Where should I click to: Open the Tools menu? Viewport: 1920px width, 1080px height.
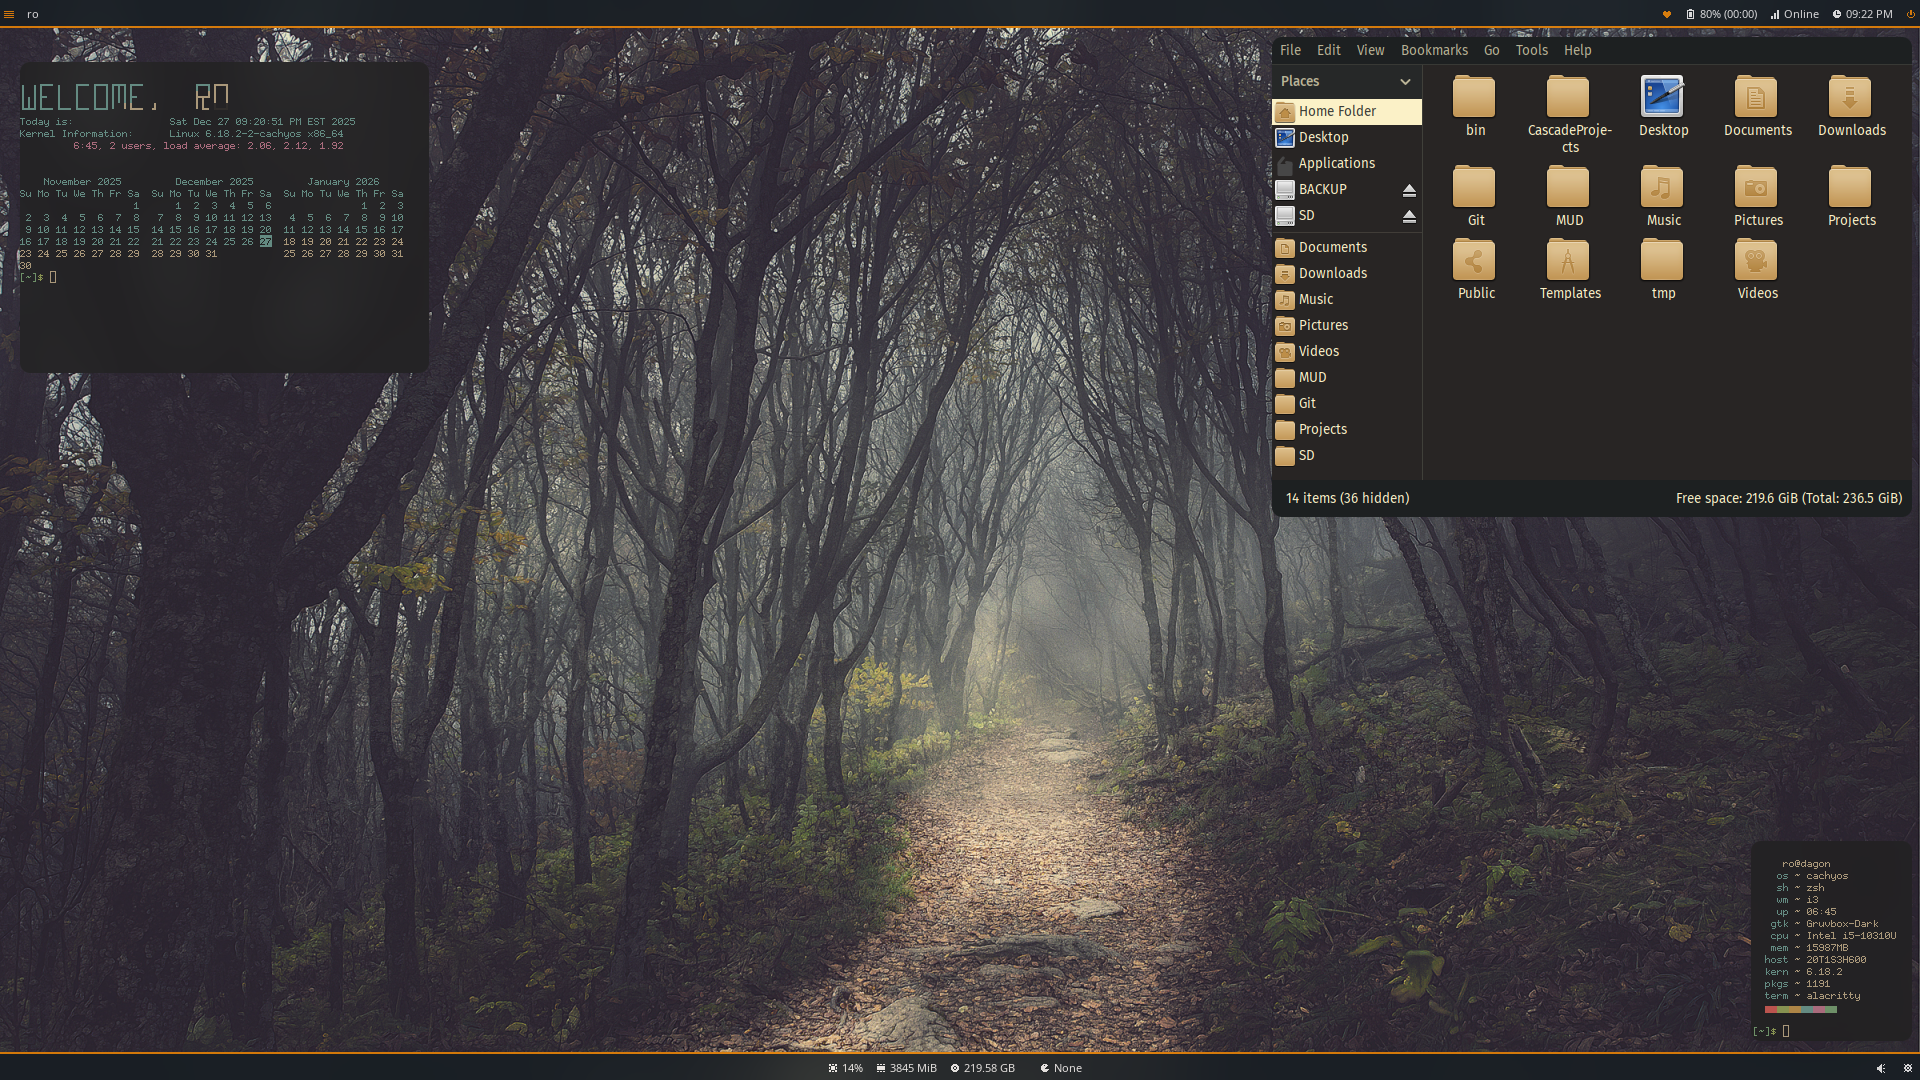coord(1531,50)
